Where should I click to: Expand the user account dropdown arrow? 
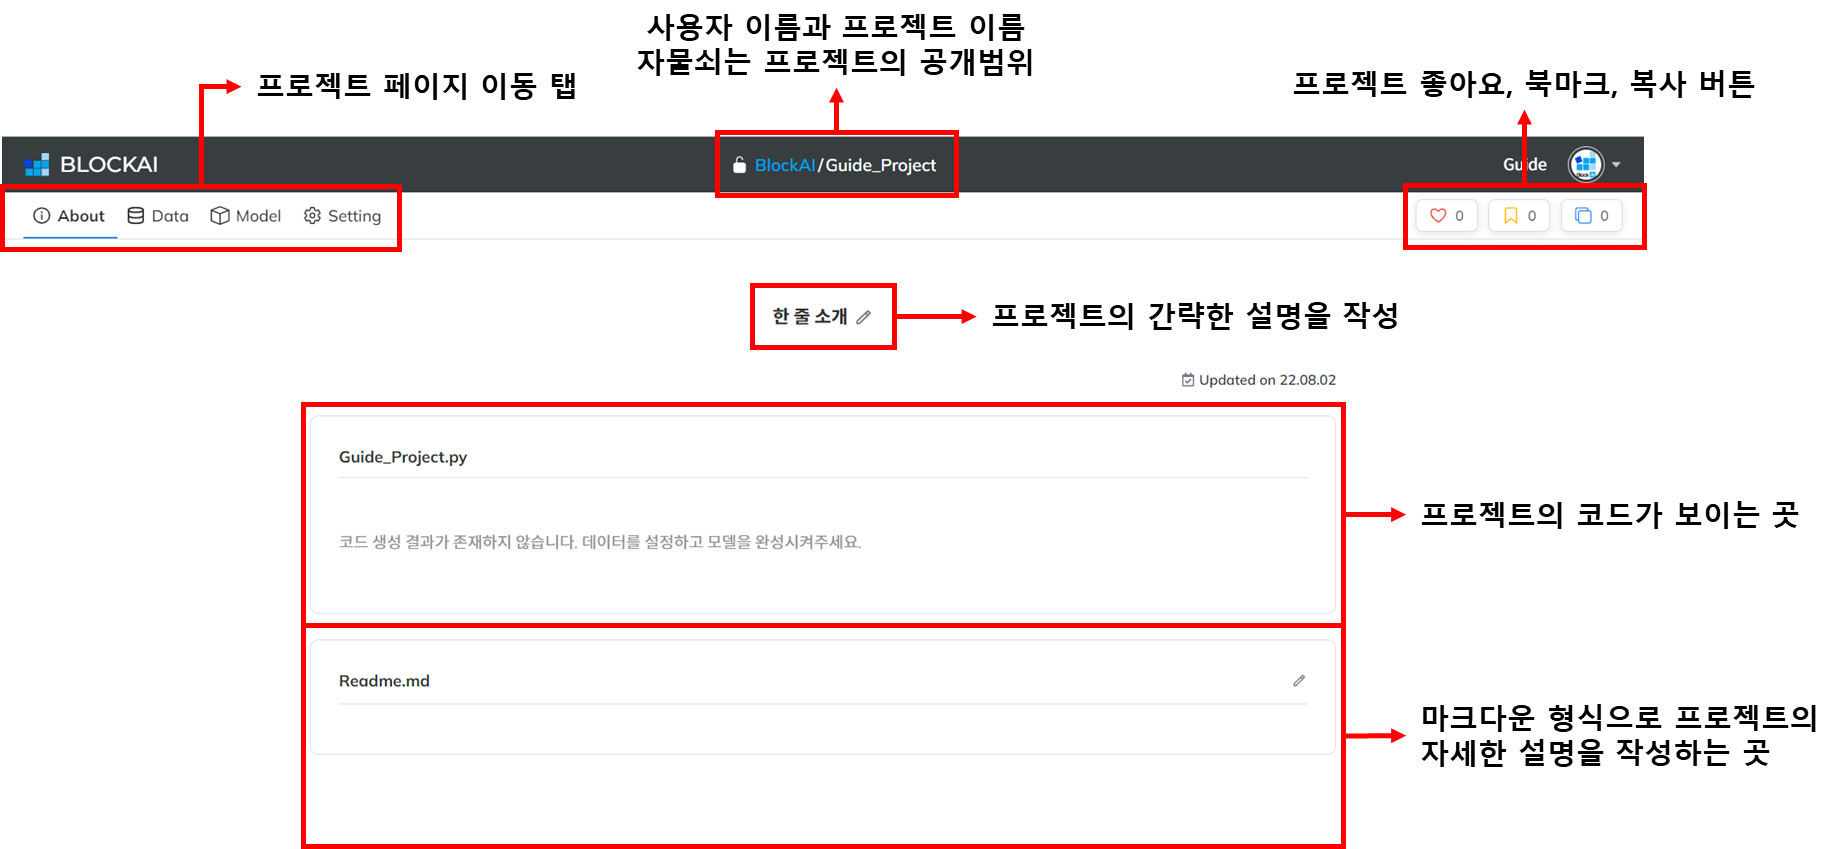pos(1616,165)
